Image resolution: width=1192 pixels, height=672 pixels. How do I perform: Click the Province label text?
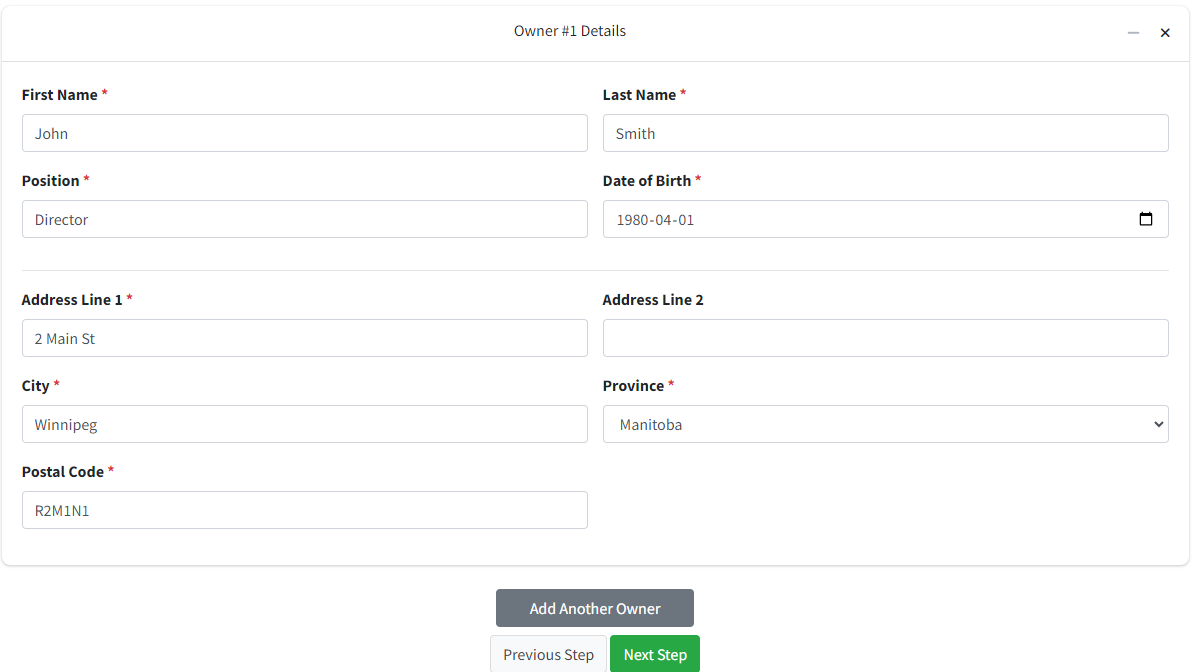(x=633, y=386)
